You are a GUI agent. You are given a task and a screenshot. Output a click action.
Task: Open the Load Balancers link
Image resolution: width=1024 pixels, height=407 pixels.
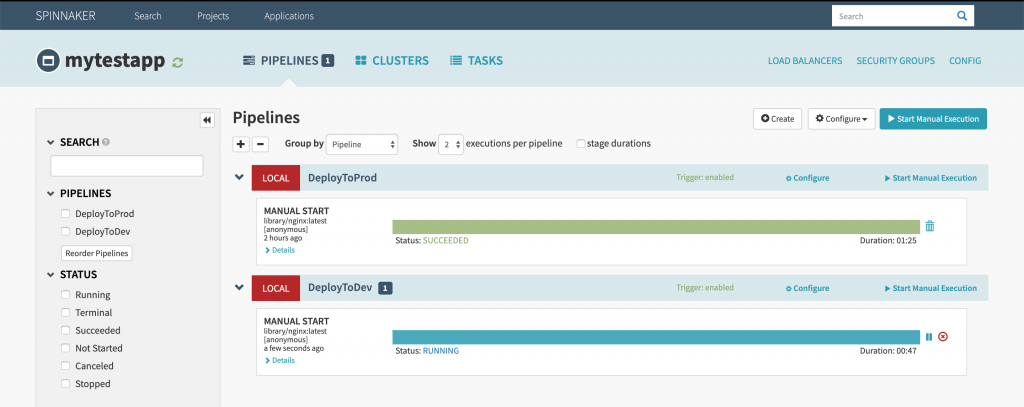coord(804,61)
